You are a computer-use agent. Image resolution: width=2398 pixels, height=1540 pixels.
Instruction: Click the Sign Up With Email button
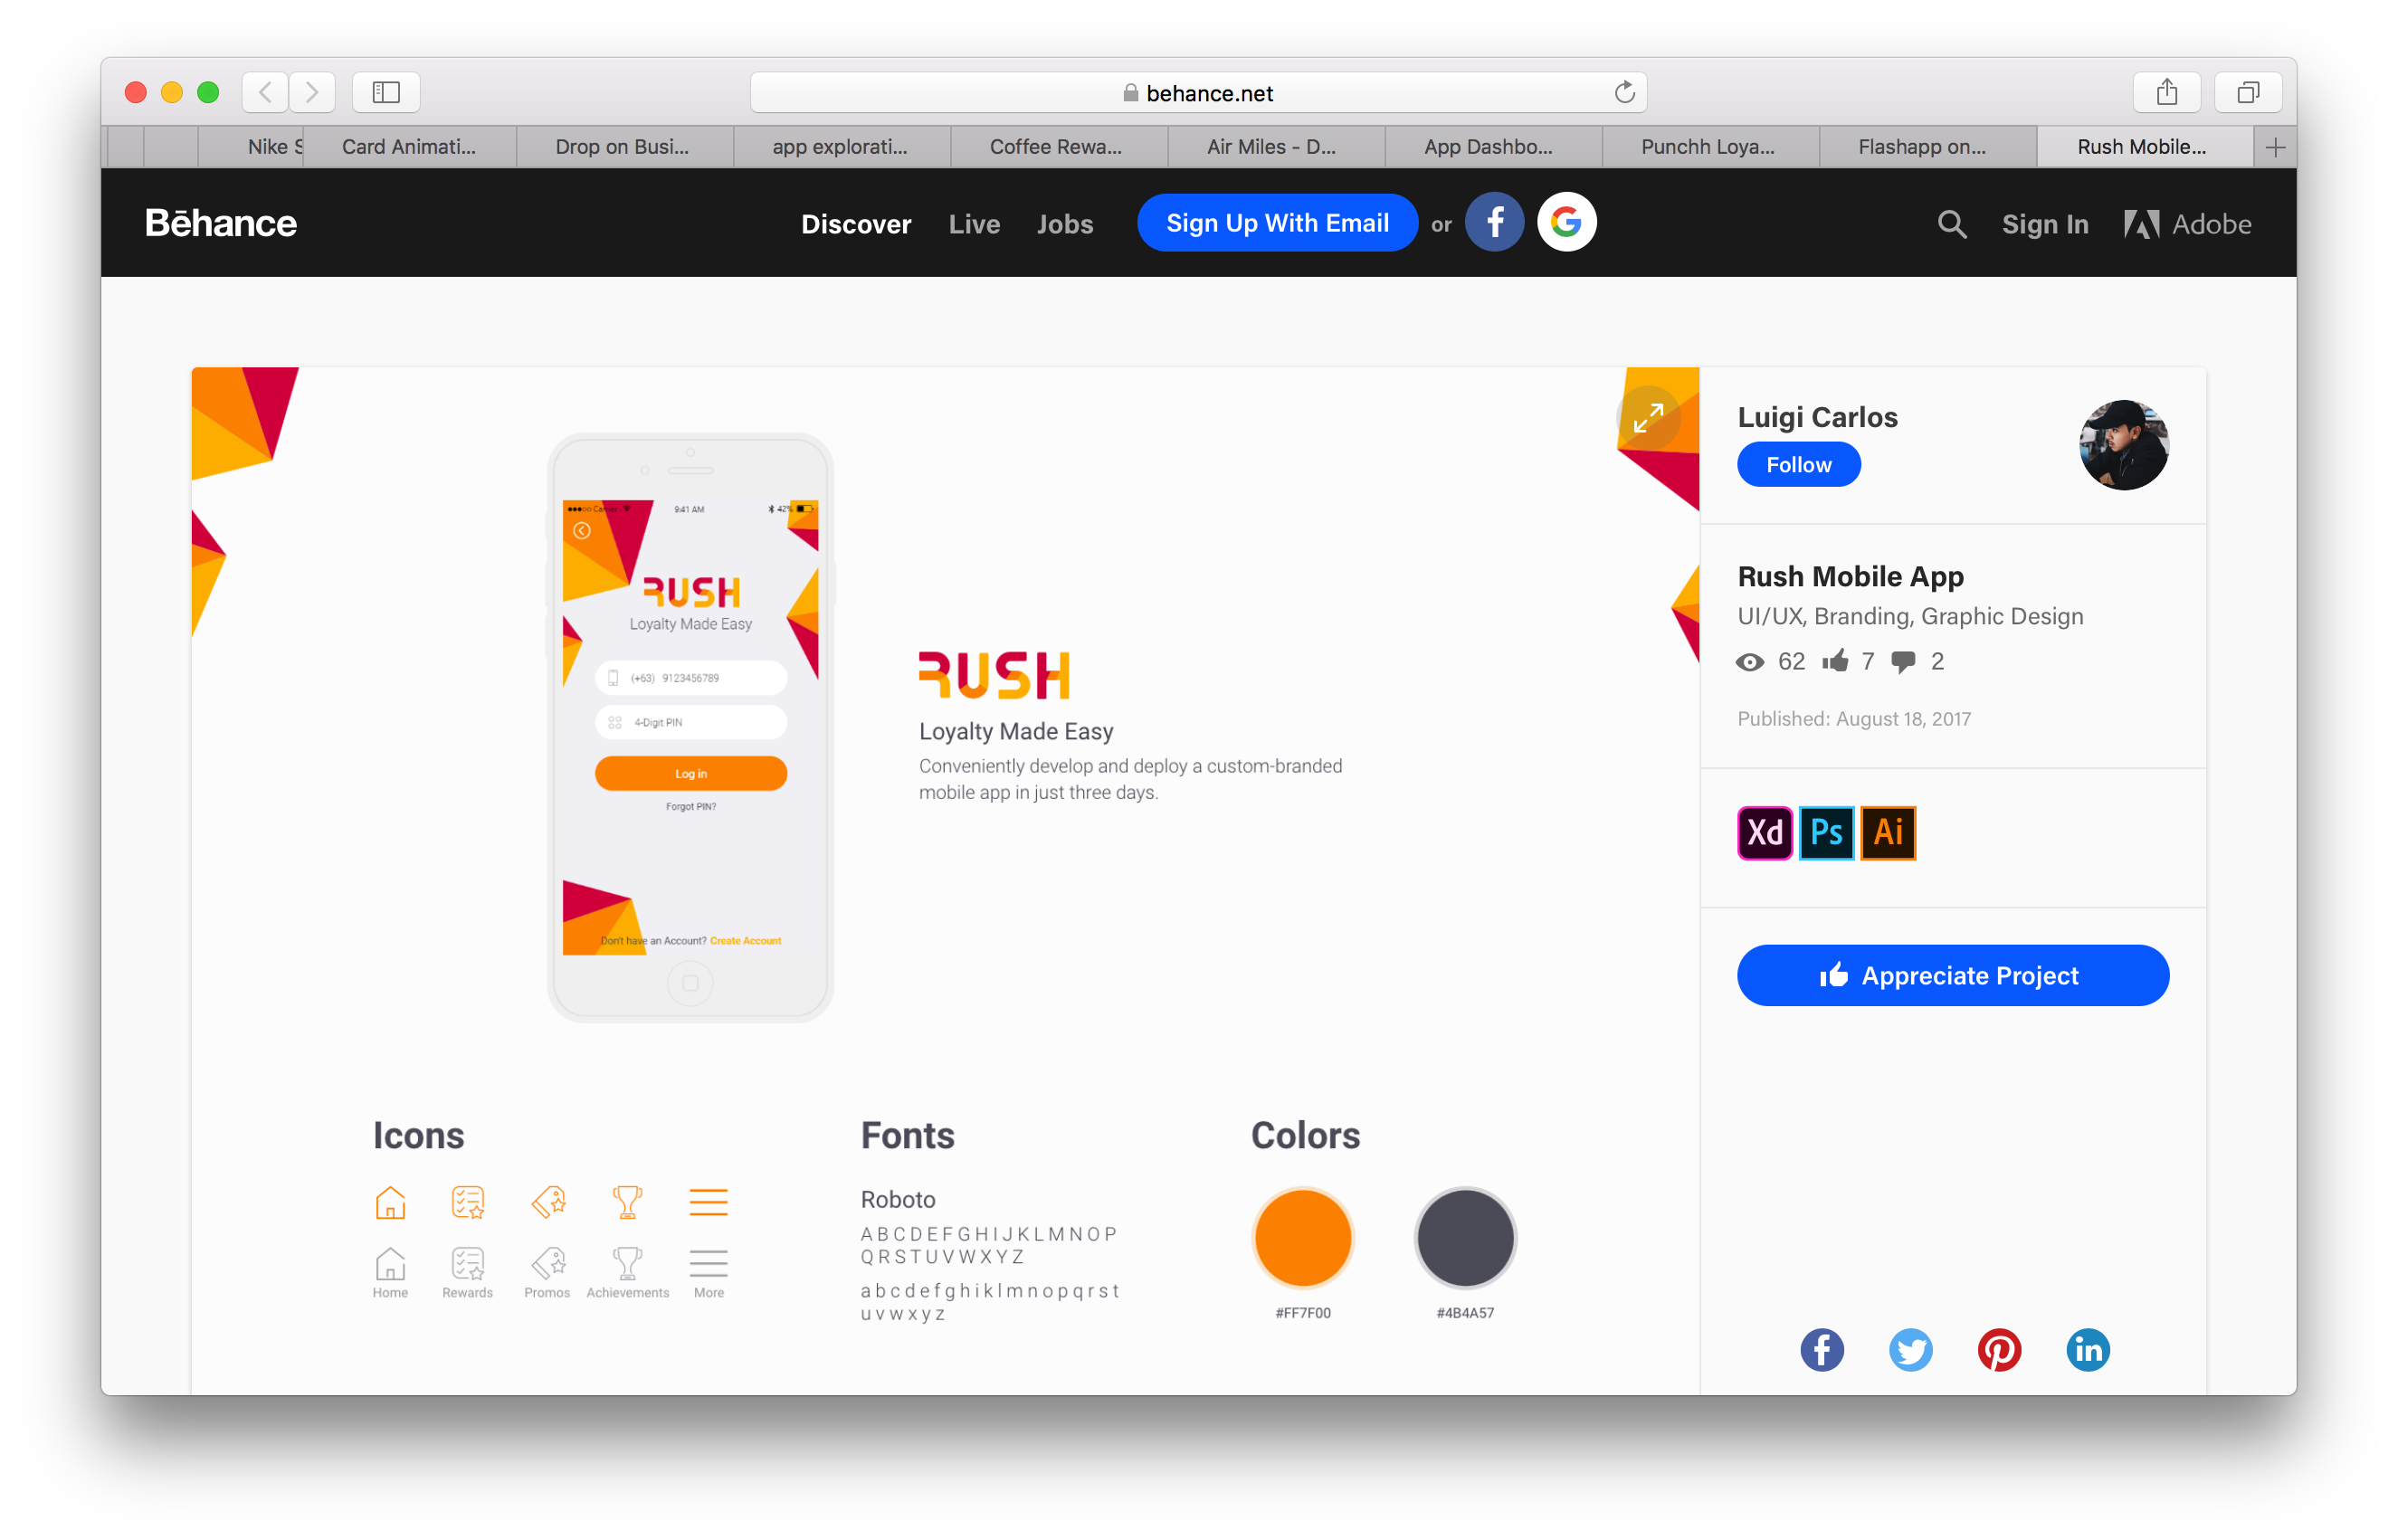click(1278, 223)
